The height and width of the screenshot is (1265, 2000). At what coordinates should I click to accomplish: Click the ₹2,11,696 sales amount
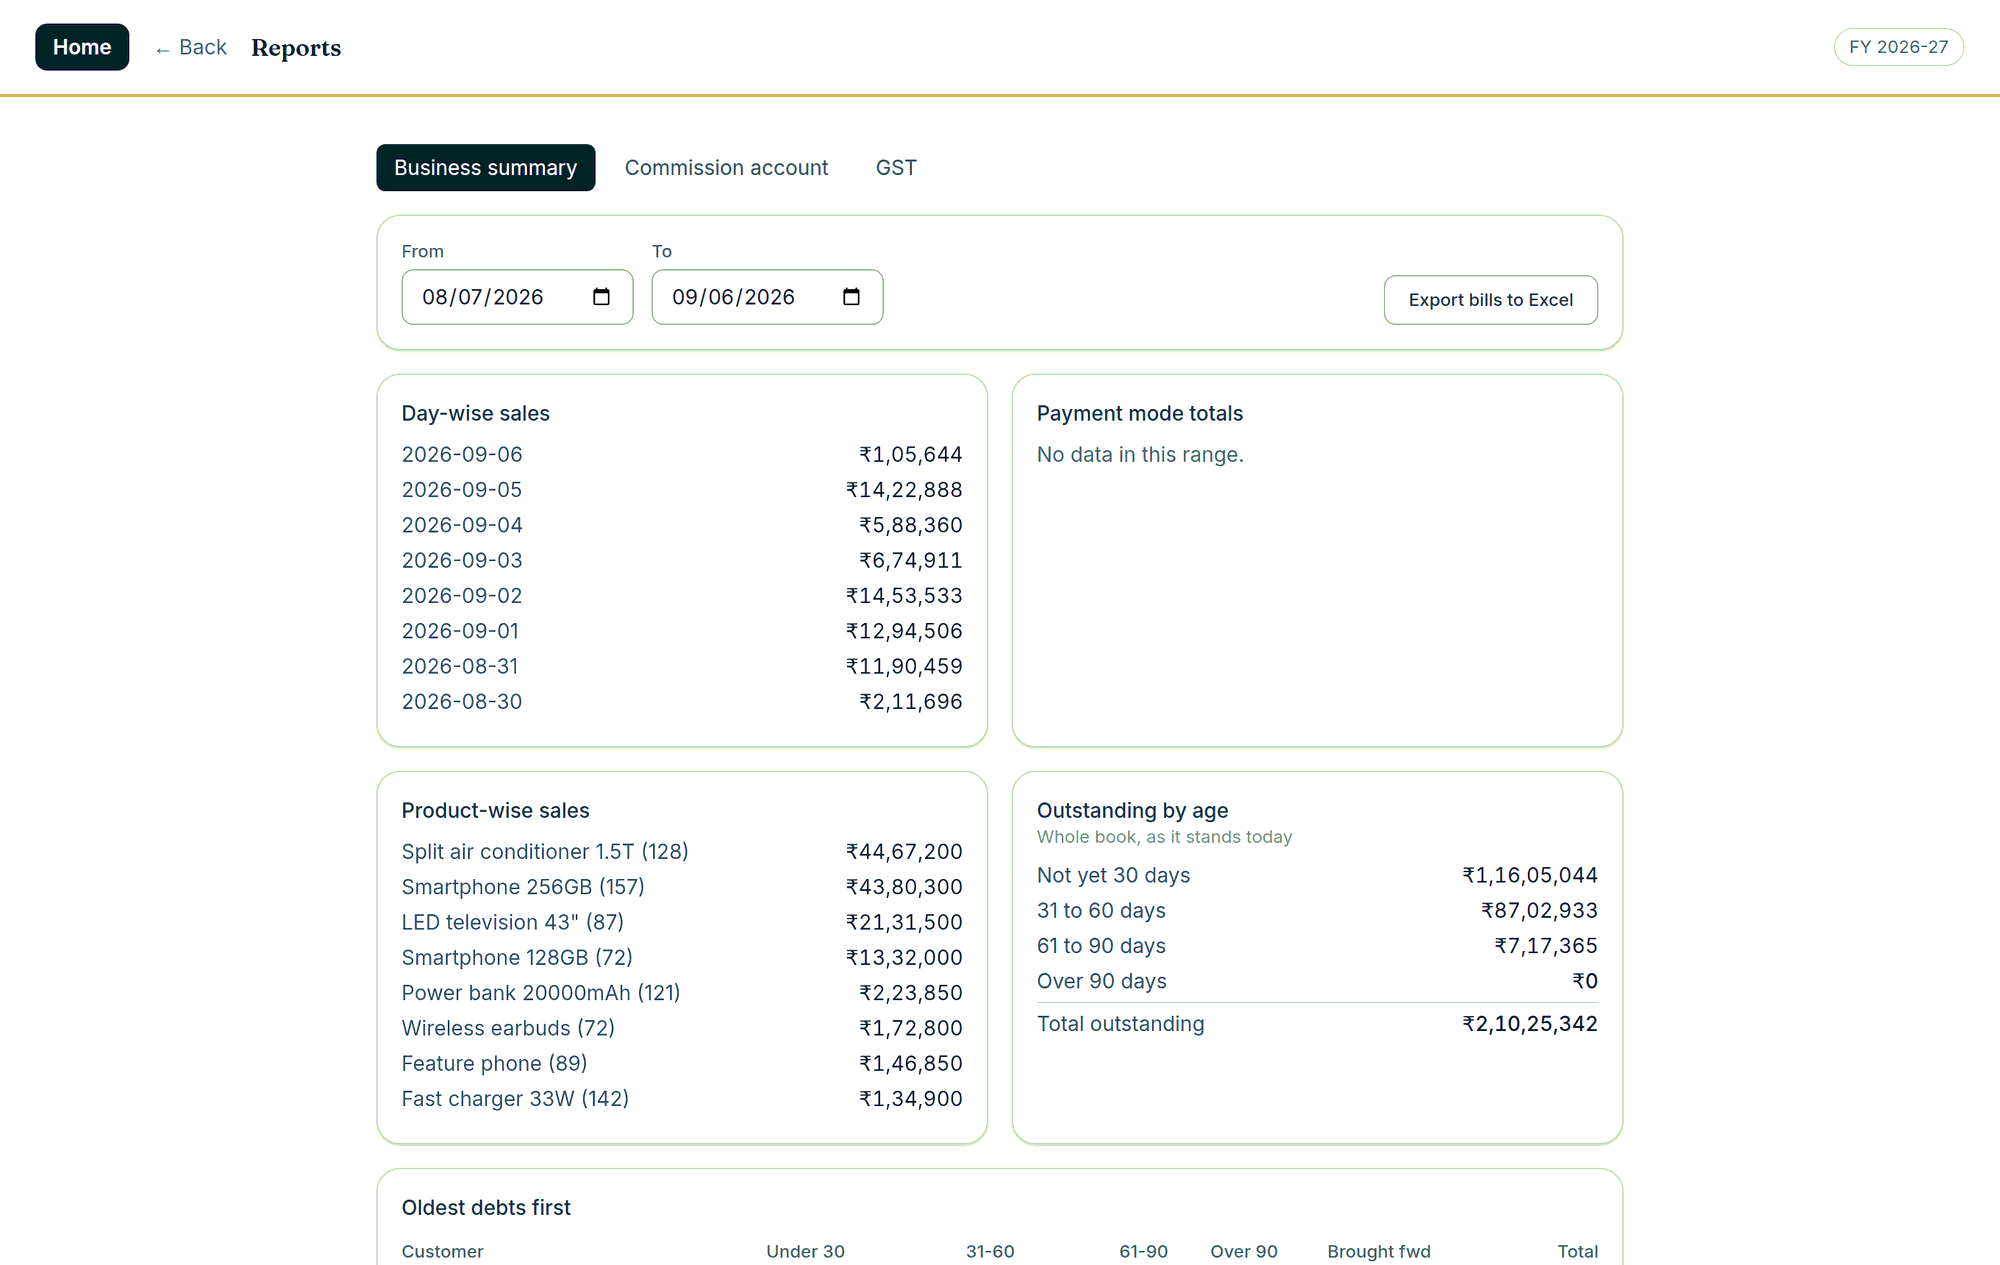[x=911, y=702]
